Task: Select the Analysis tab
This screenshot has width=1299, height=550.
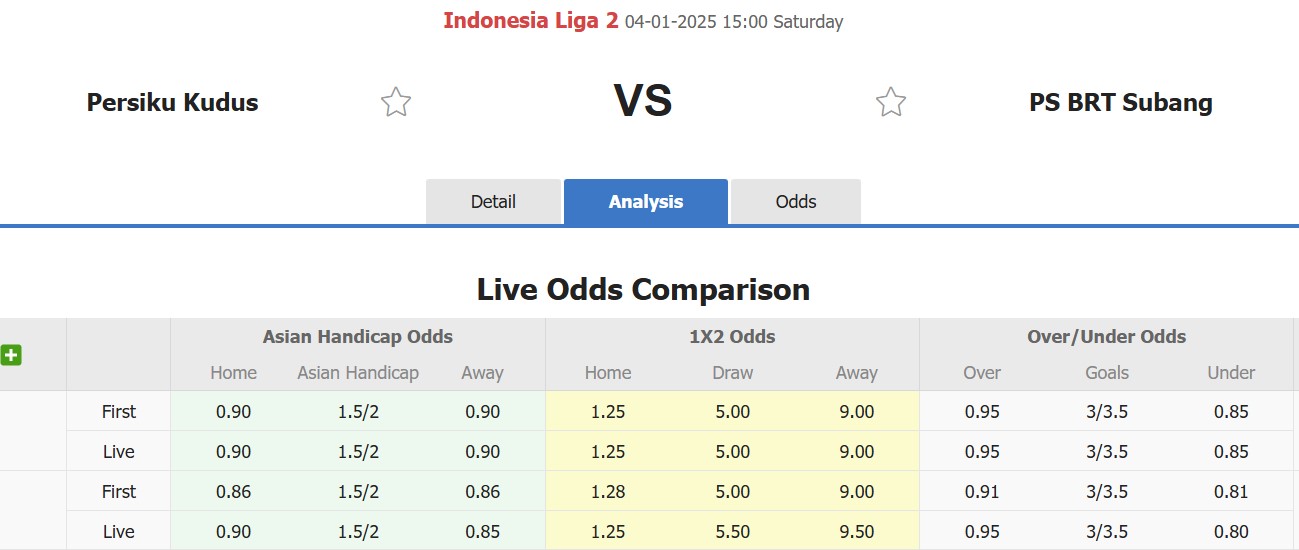Action: click(645, 202)
